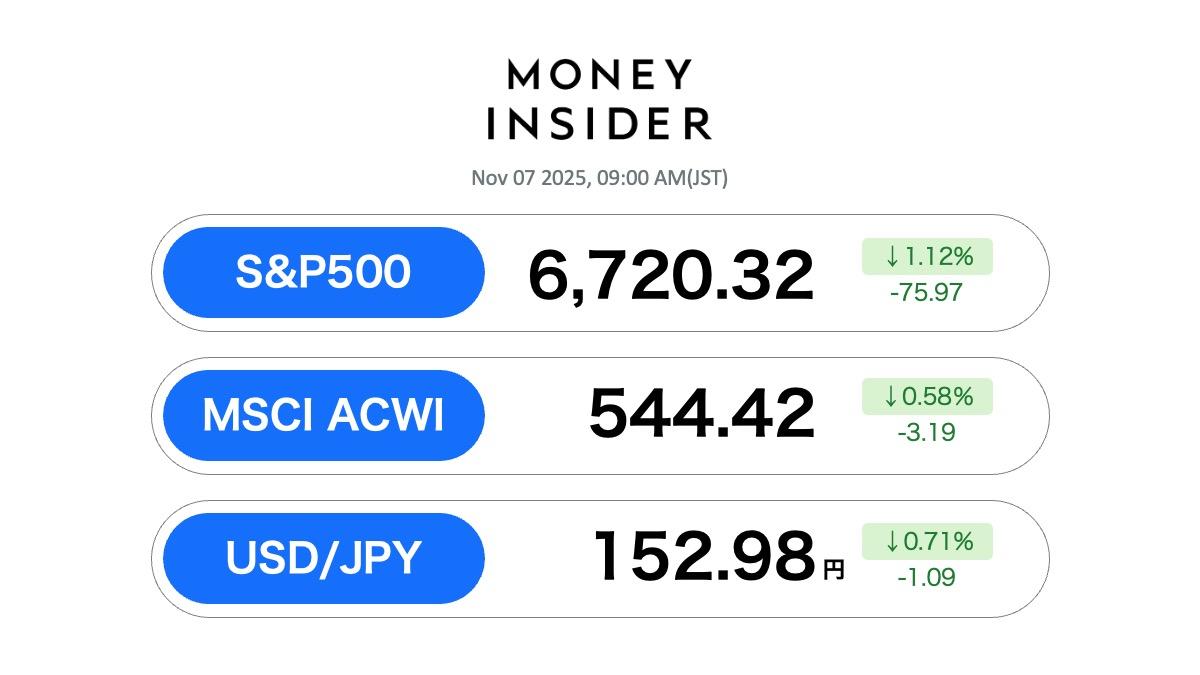Click the 0.58% percentage change text
The height and width of the screenshot is (675, 1200).
tap(938, 397)
